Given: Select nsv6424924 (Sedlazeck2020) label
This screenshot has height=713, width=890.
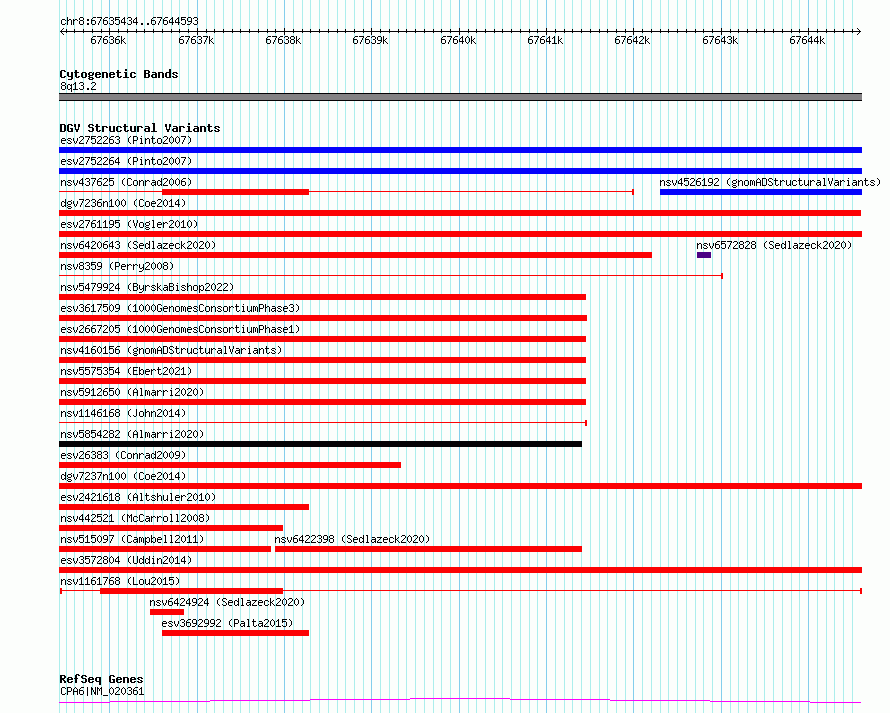Looking at the screenshot, I should point(227,602).
